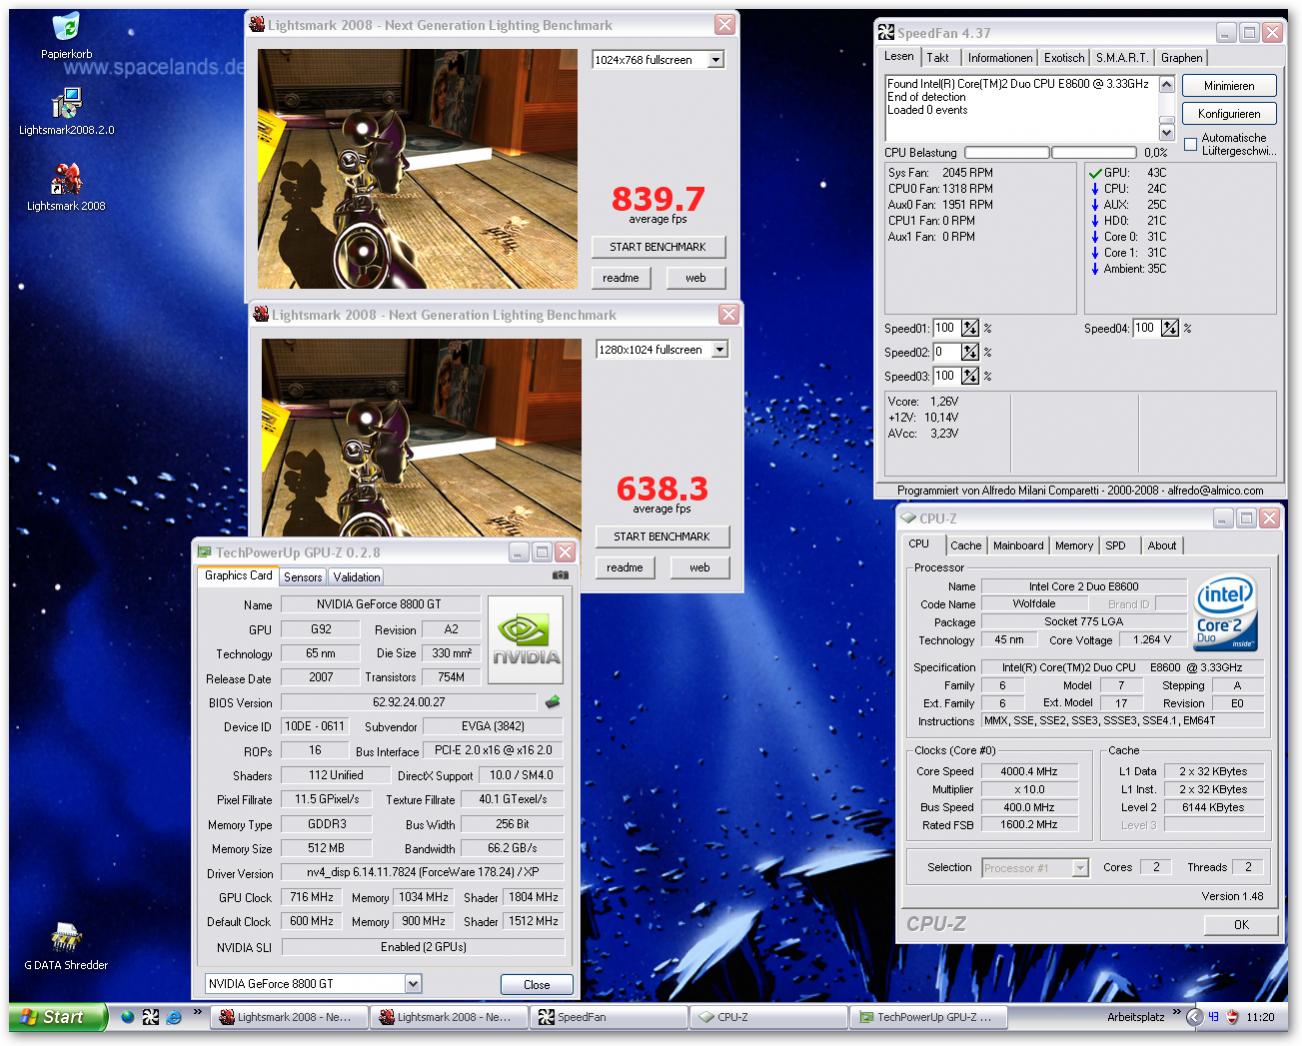Click the Close button in GPU-Z

coord(537,985)
